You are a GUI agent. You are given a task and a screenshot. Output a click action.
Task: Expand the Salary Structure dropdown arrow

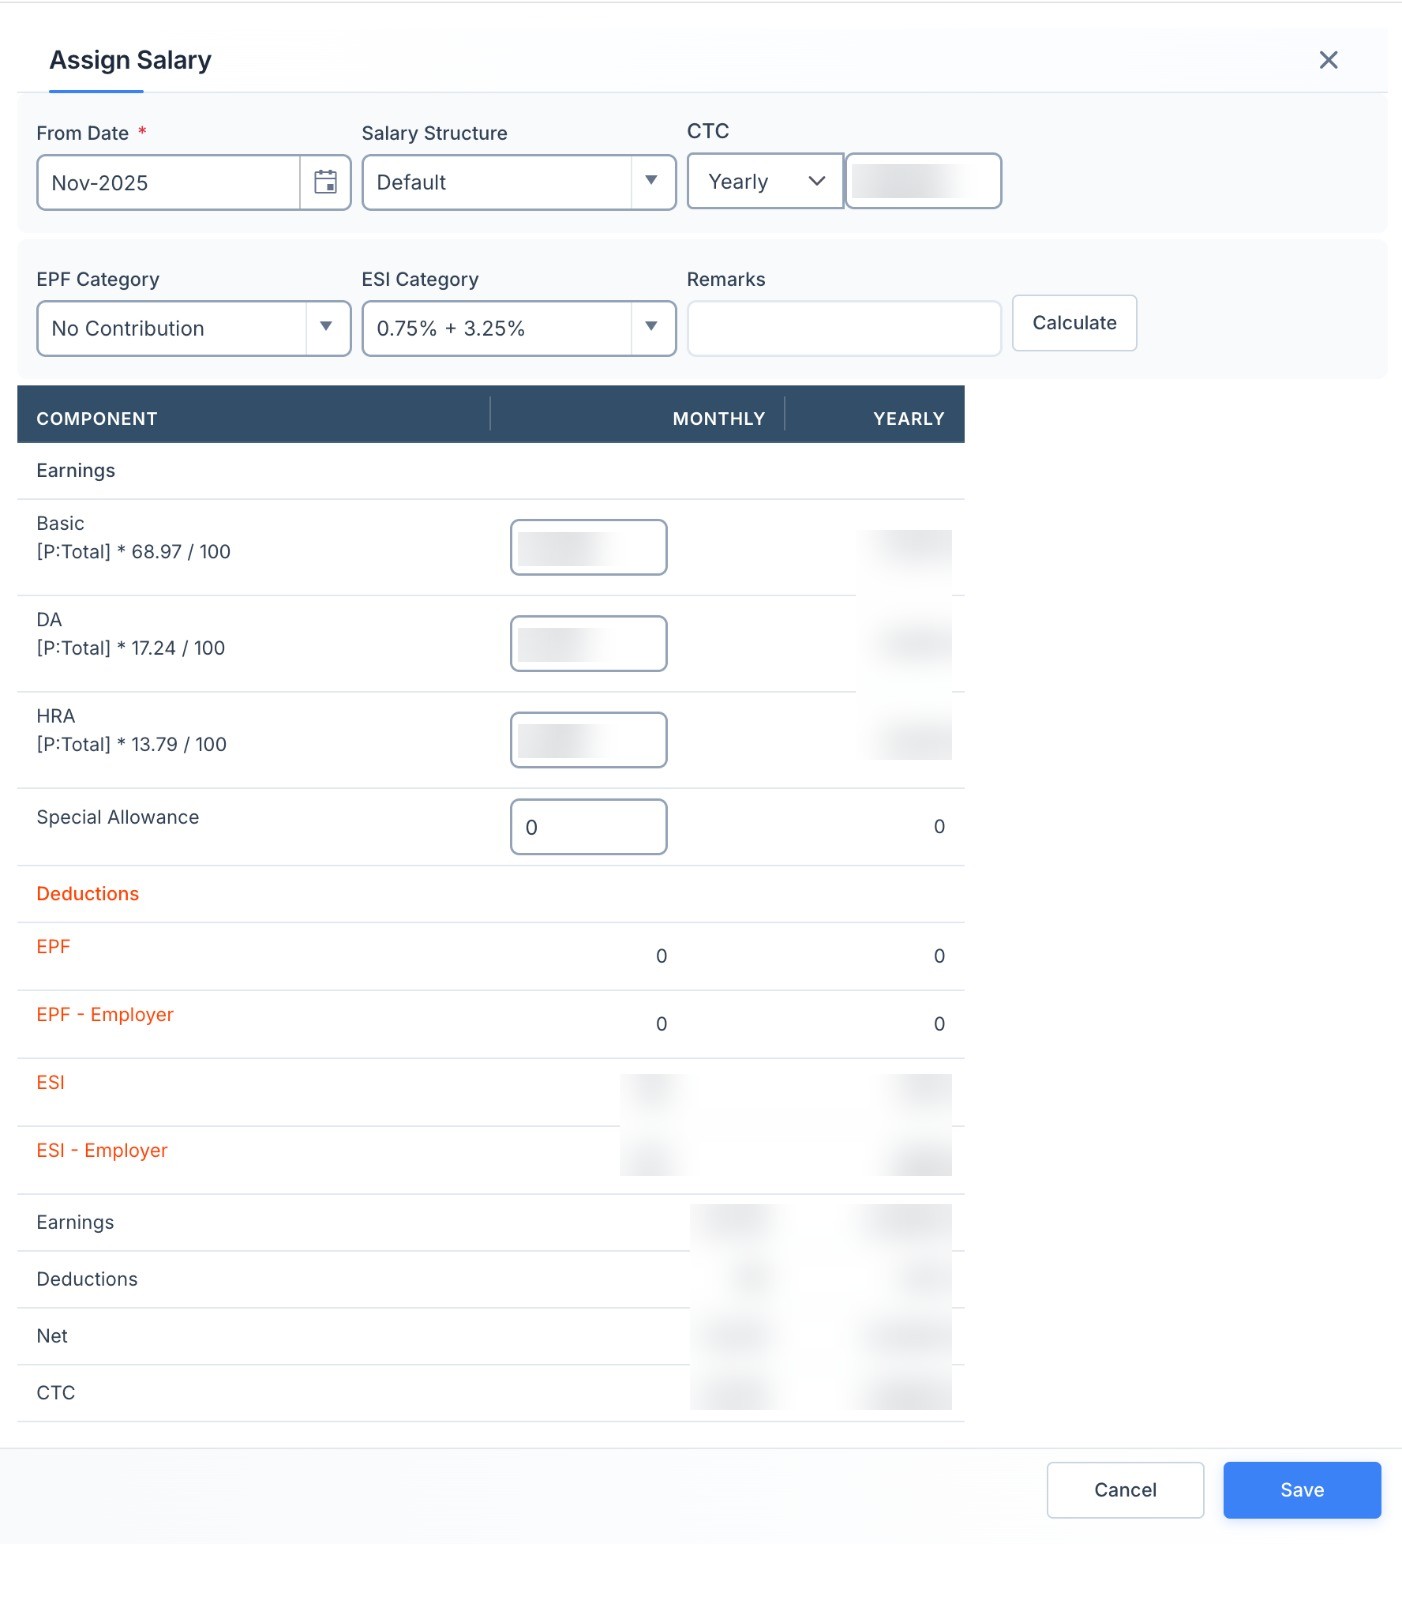point(652,181)
